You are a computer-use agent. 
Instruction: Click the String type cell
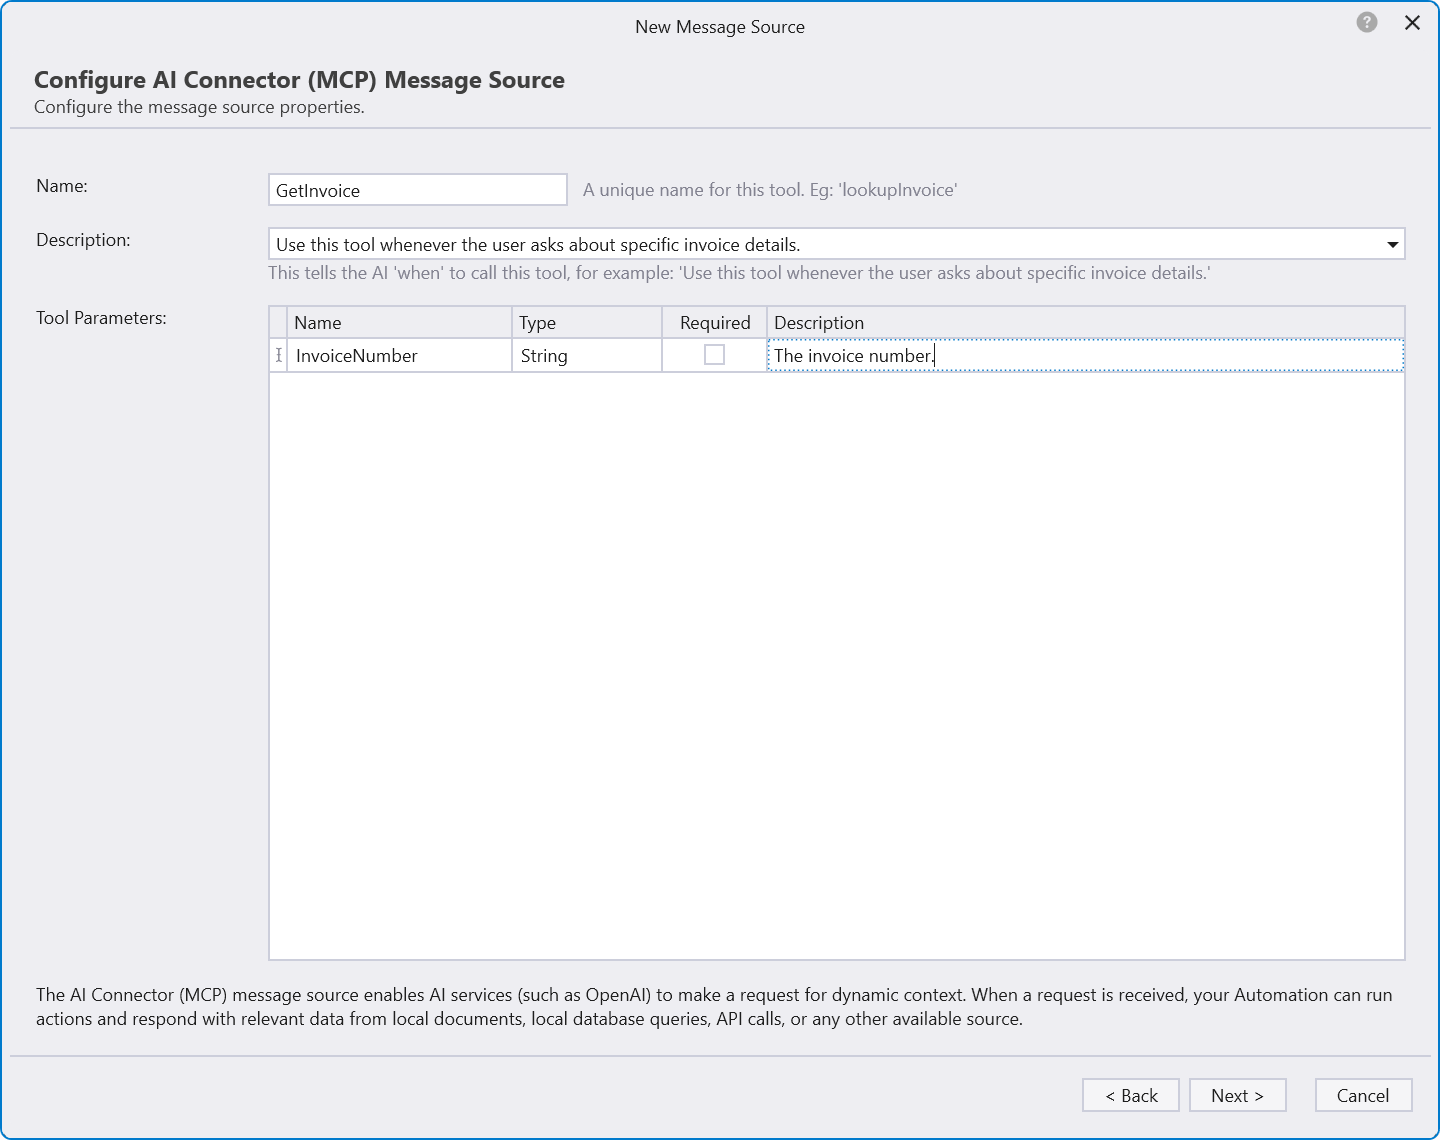tap(586, 356)
